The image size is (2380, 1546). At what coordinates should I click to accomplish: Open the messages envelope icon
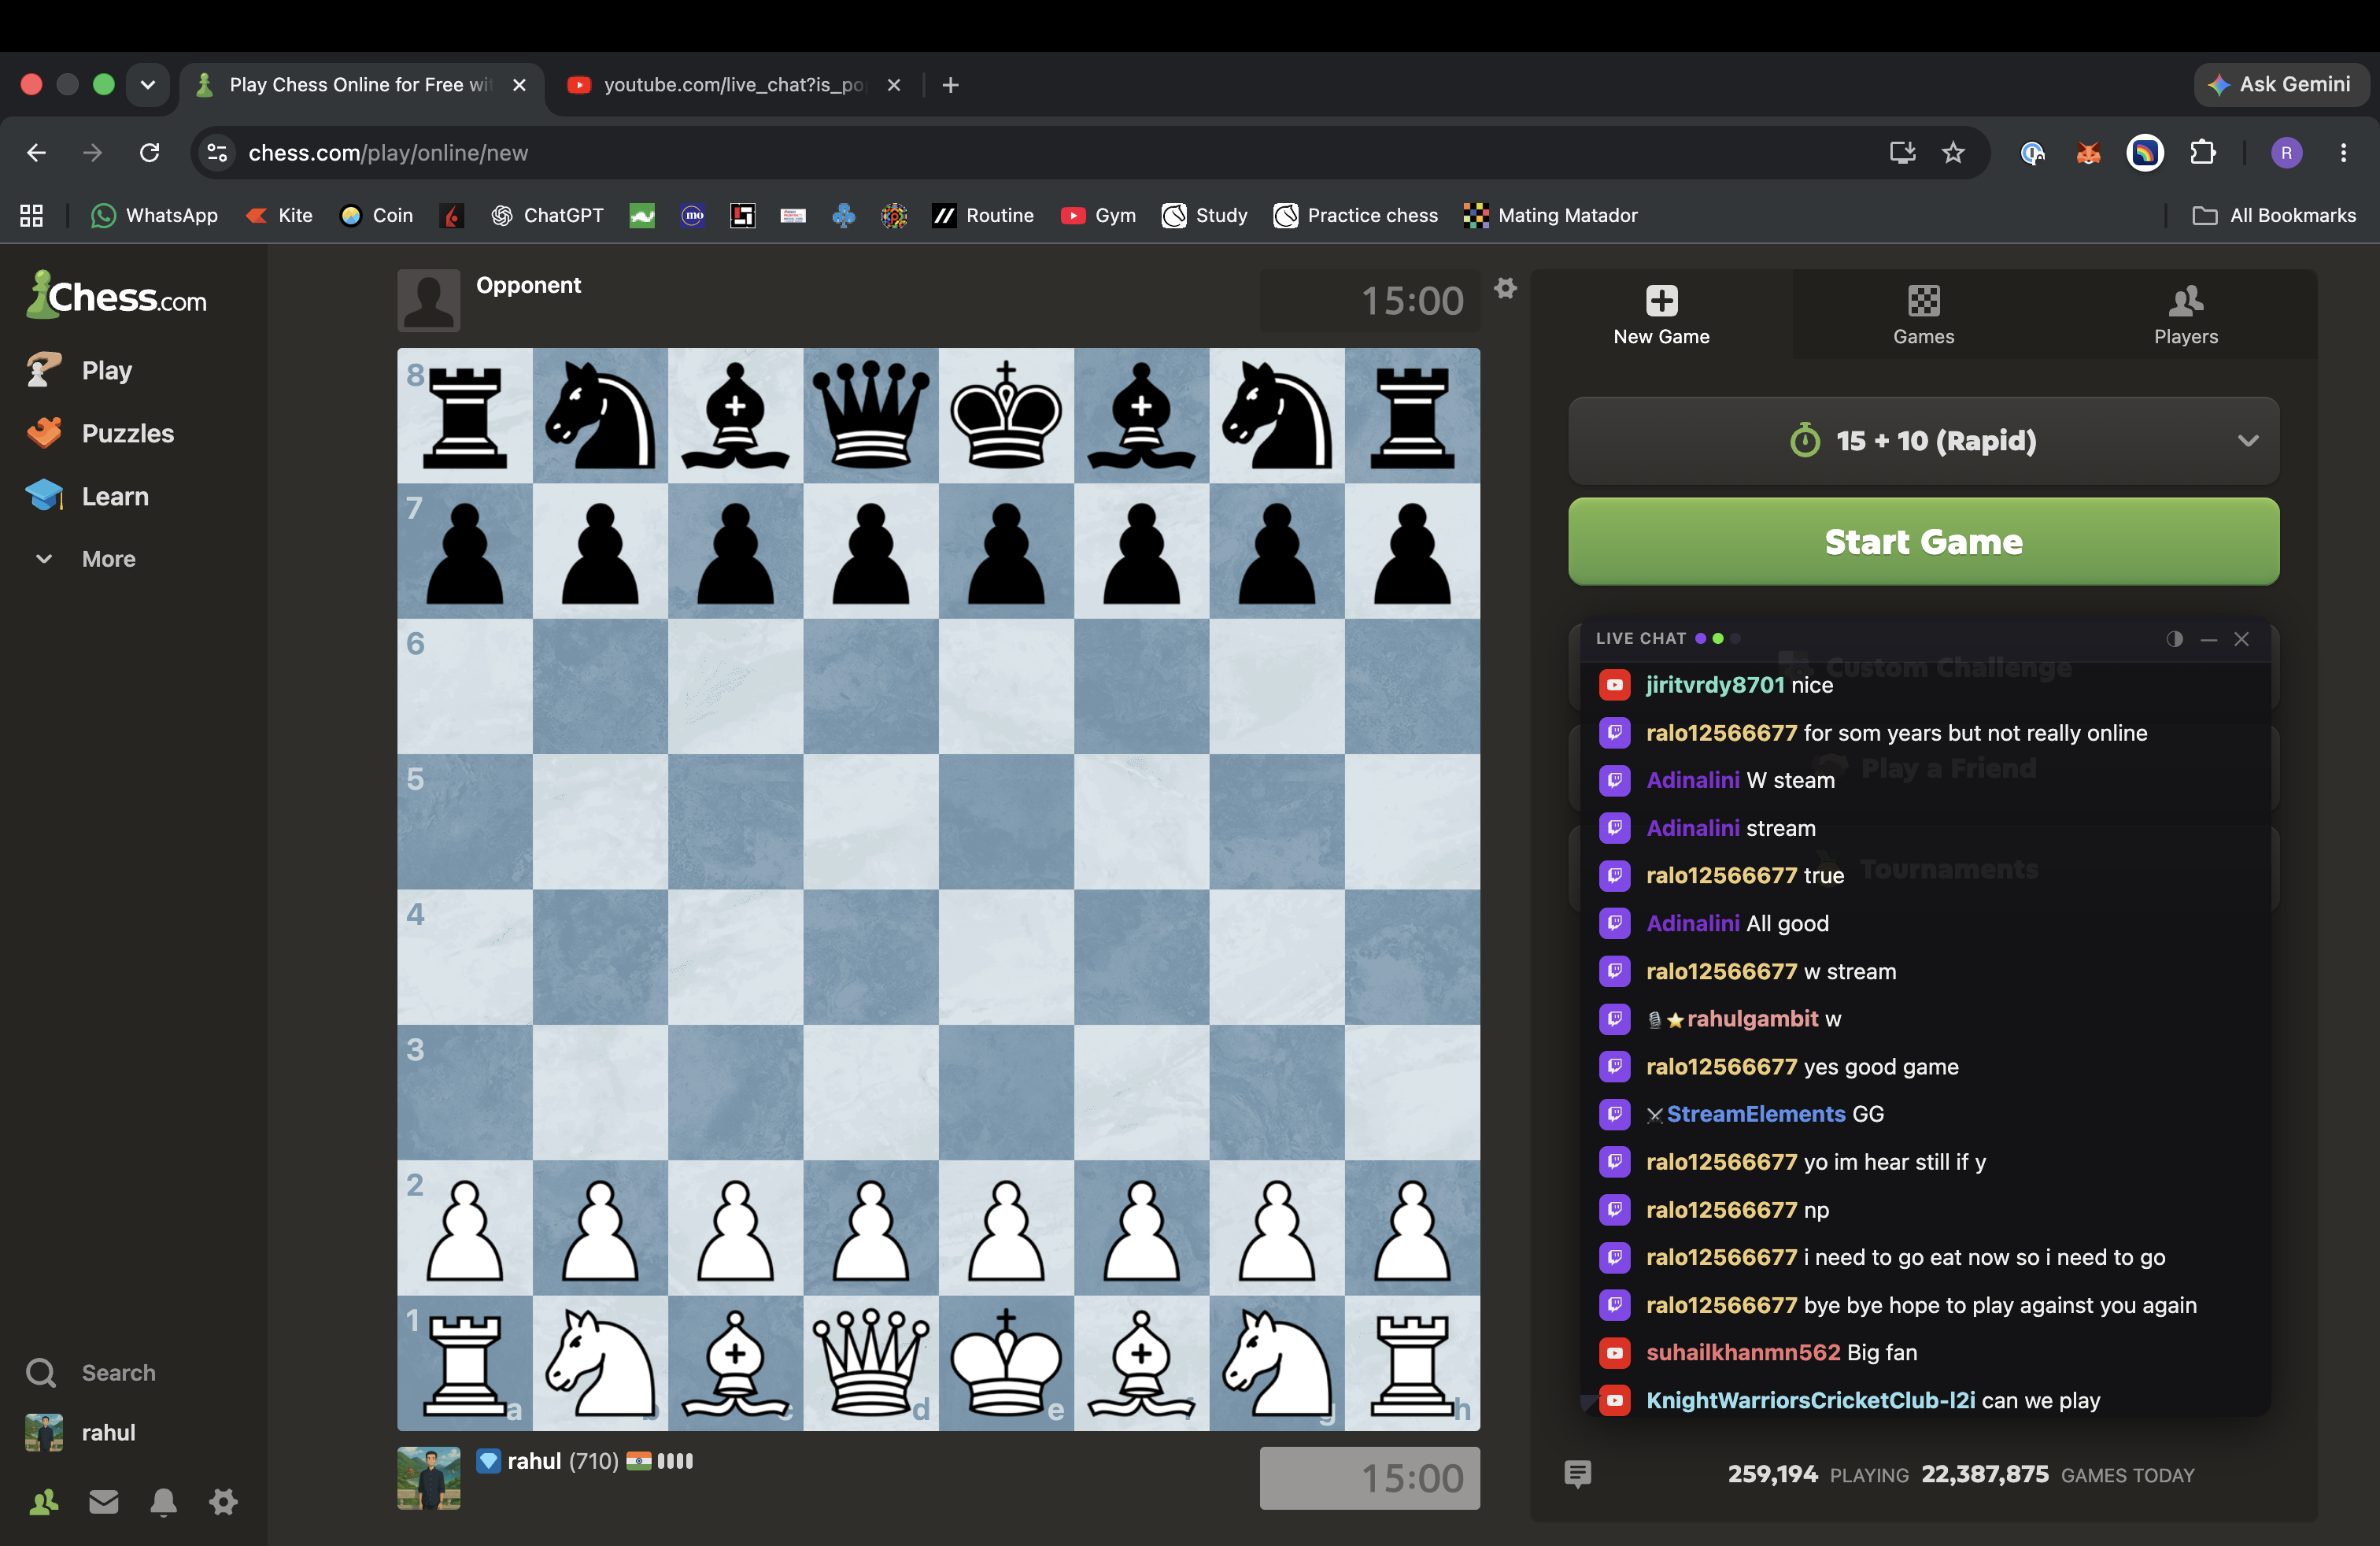104,1501
